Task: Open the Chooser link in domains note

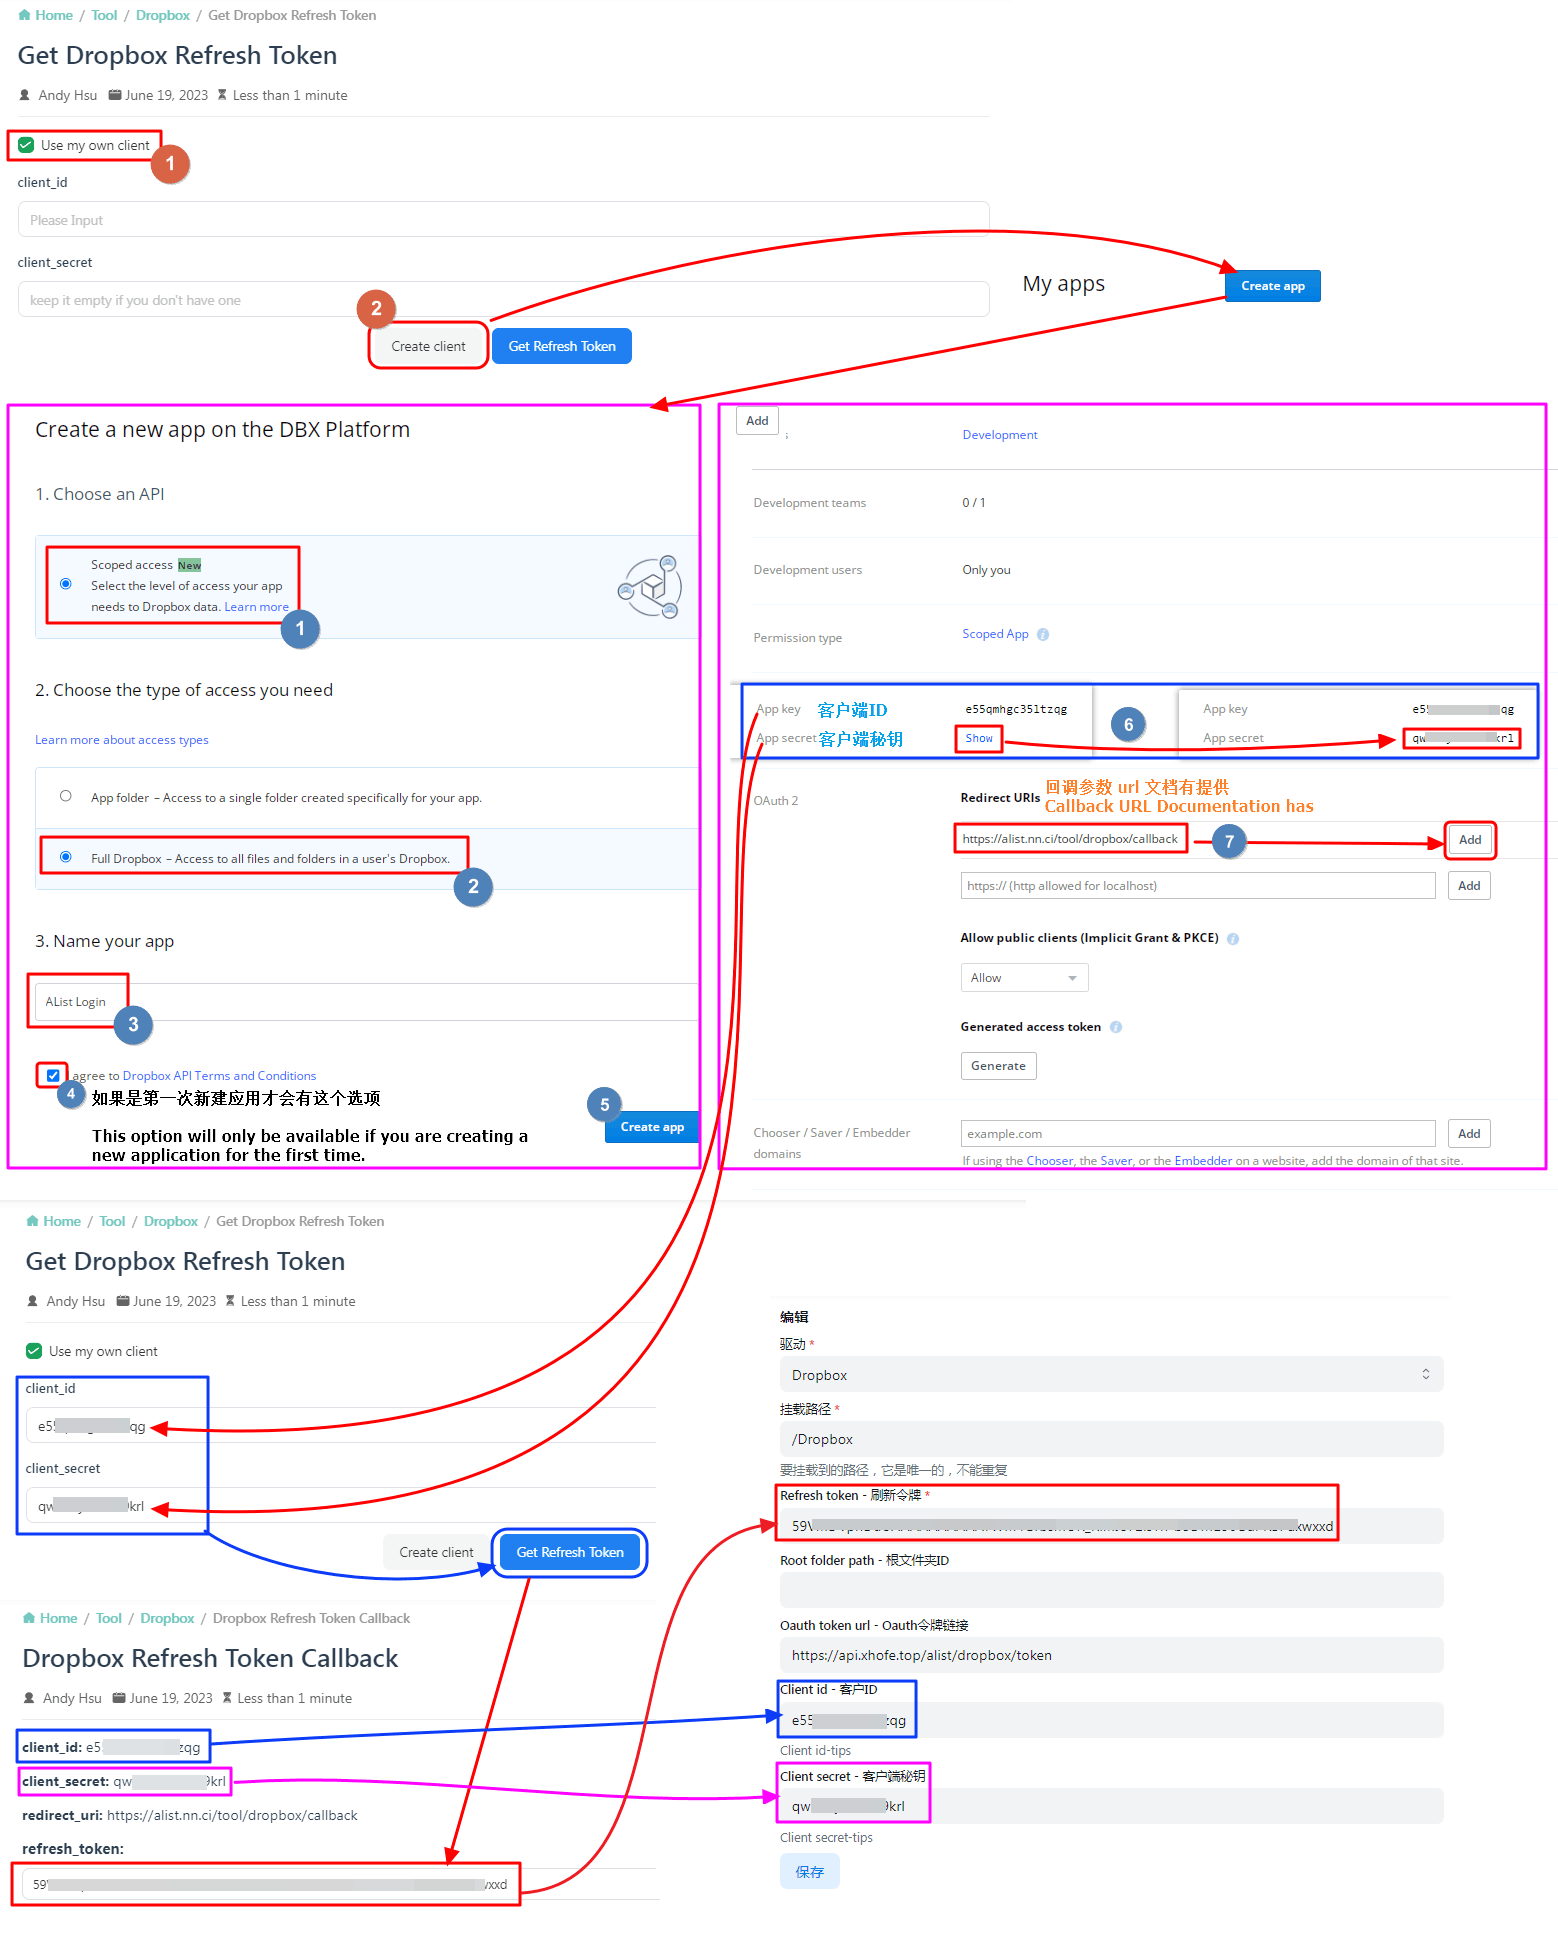Action: pyautogui.click(x=1049, y=1161)
